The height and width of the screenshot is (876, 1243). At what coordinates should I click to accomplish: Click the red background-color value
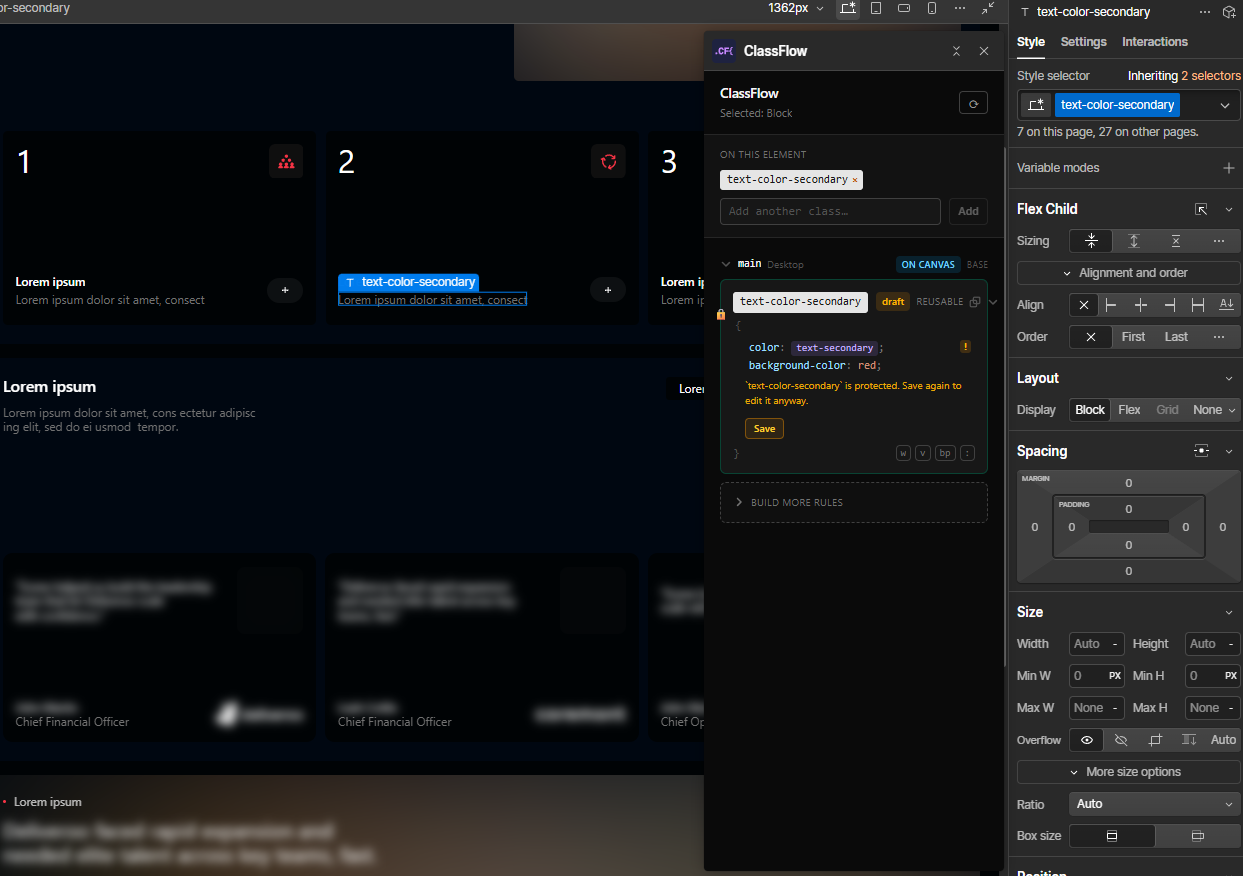[867, 366]
